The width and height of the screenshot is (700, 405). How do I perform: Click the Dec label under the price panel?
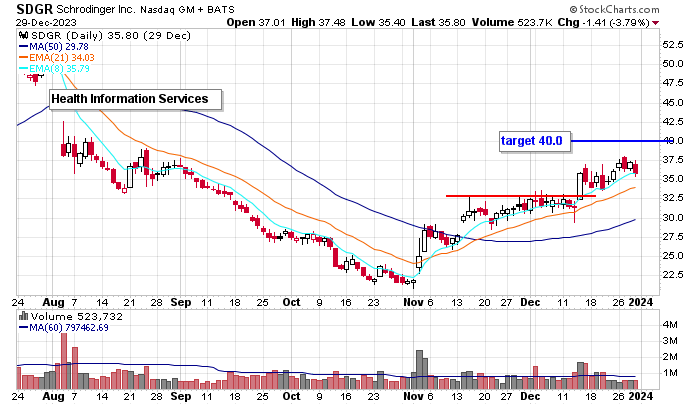click(x=530, y=302)
